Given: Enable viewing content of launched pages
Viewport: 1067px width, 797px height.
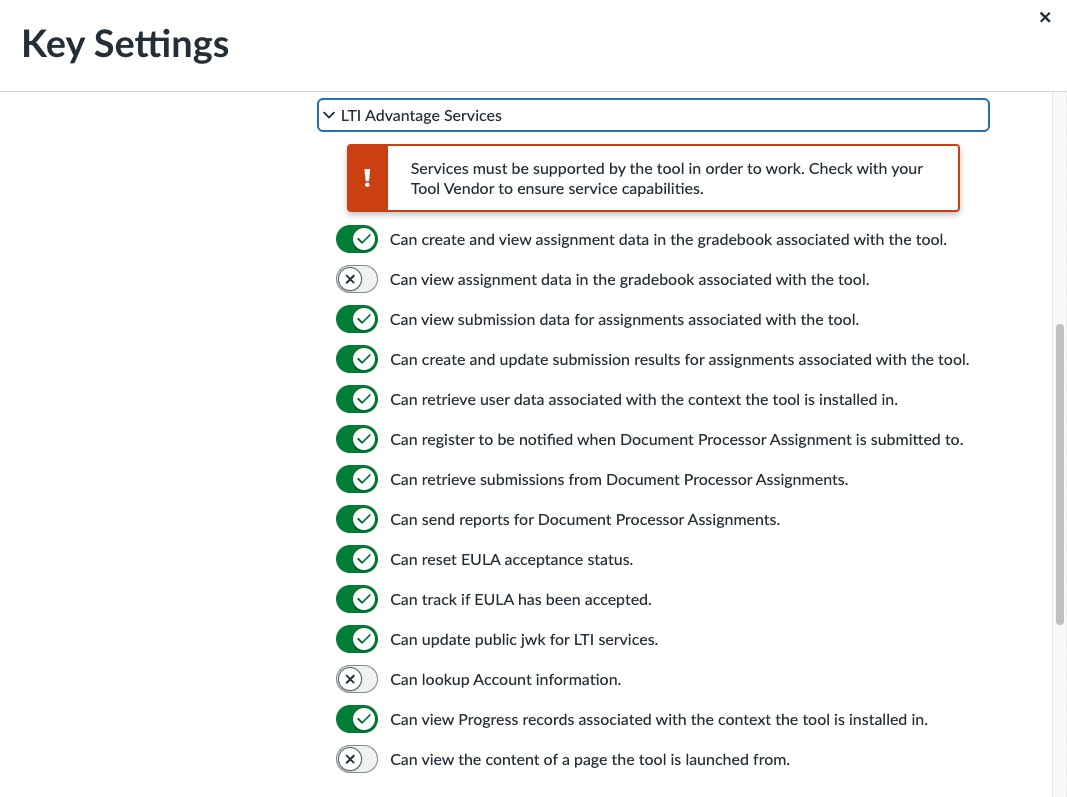Looking at the screenshot, I should (357, 759).
